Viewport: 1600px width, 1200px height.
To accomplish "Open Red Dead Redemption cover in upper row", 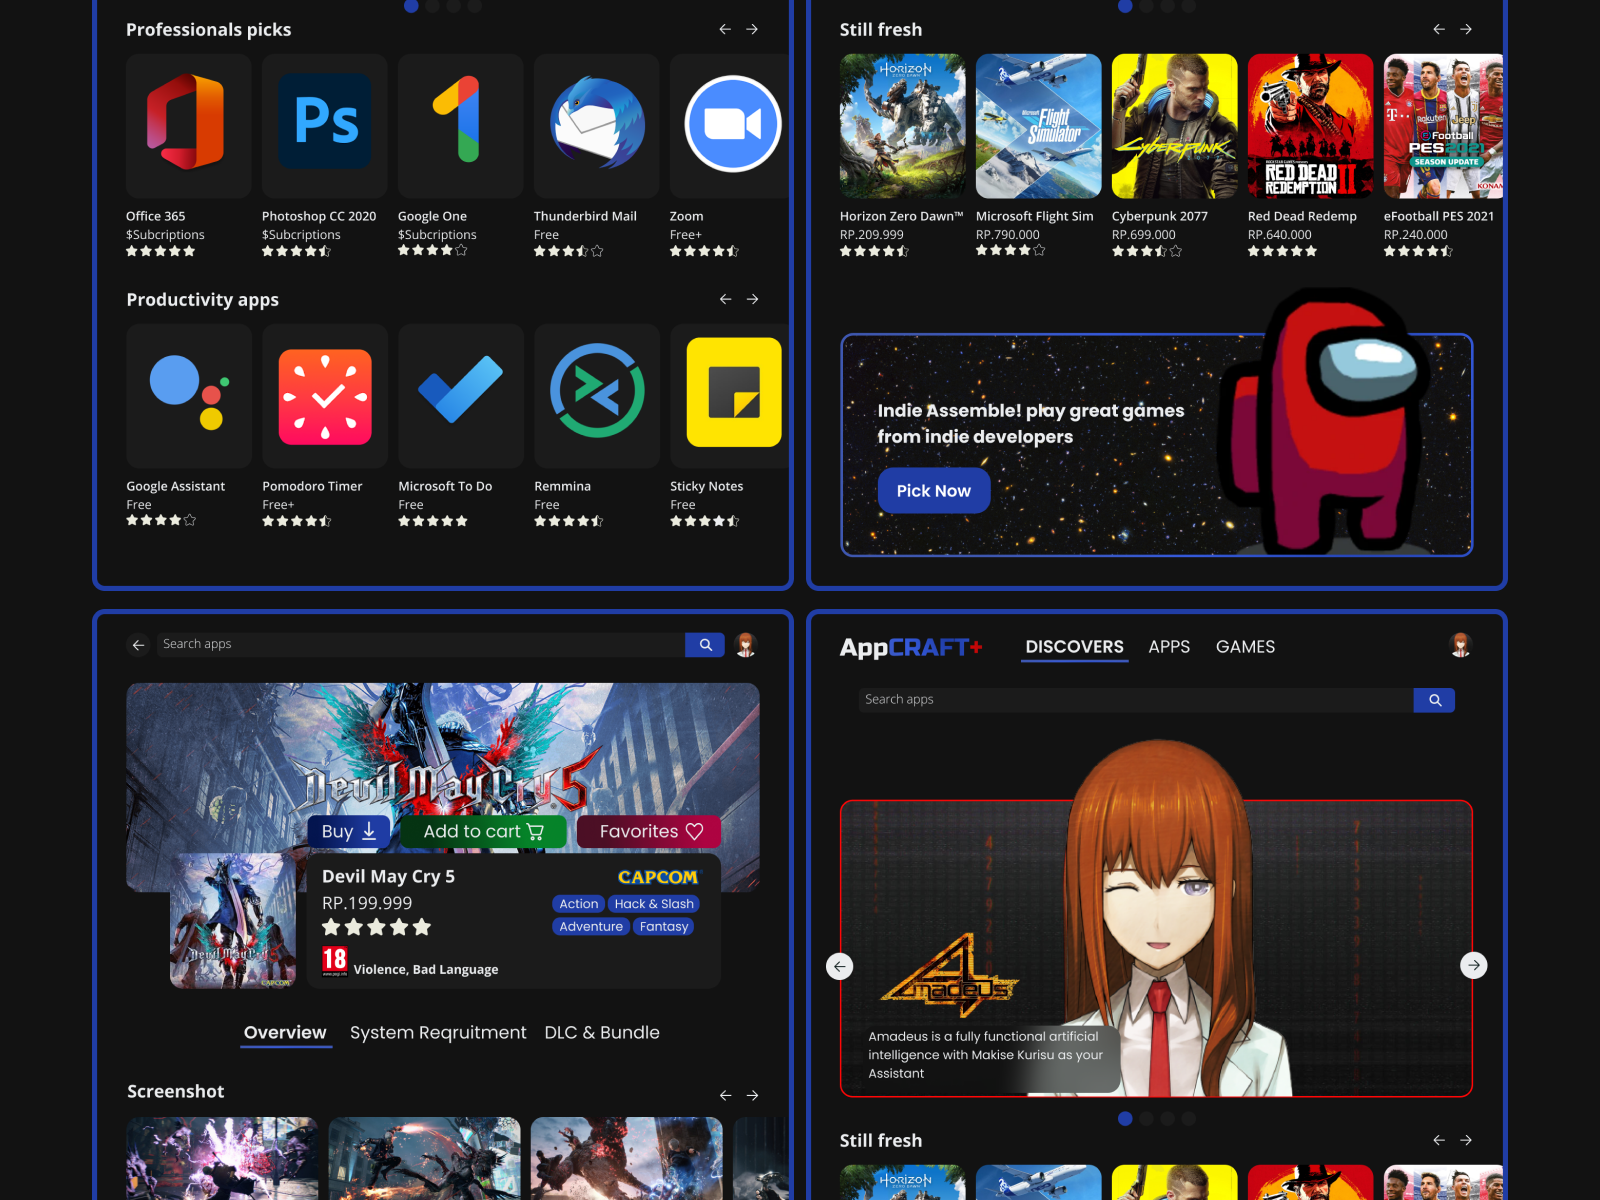I will [1311, 126].
